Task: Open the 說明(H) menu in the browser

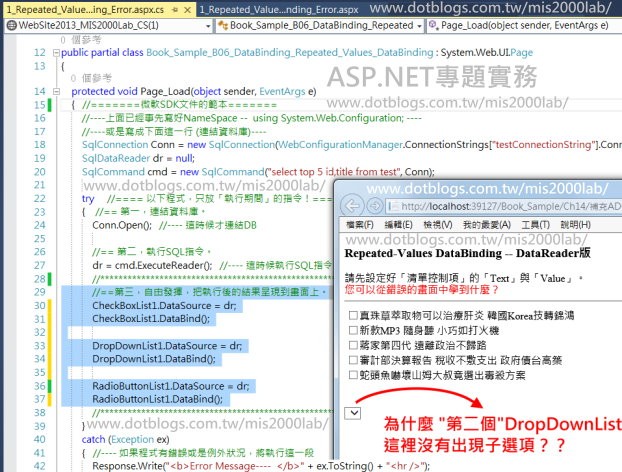Action: 576,225
